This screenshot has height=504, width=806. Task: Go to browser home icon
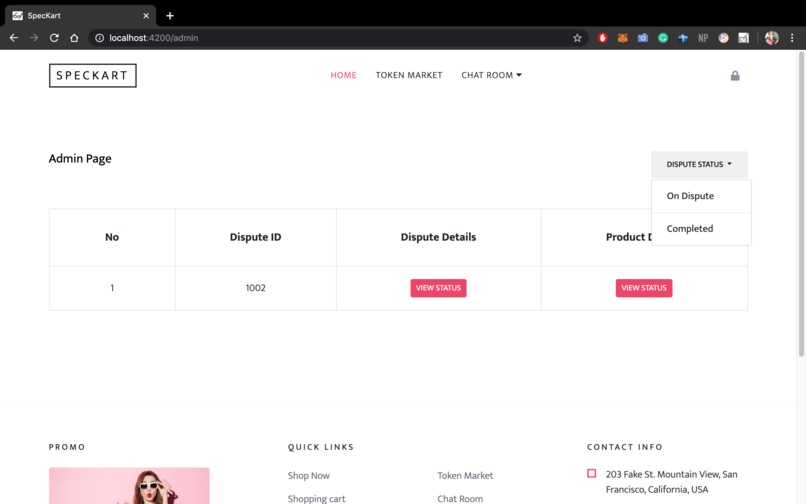tap(74, 38)
